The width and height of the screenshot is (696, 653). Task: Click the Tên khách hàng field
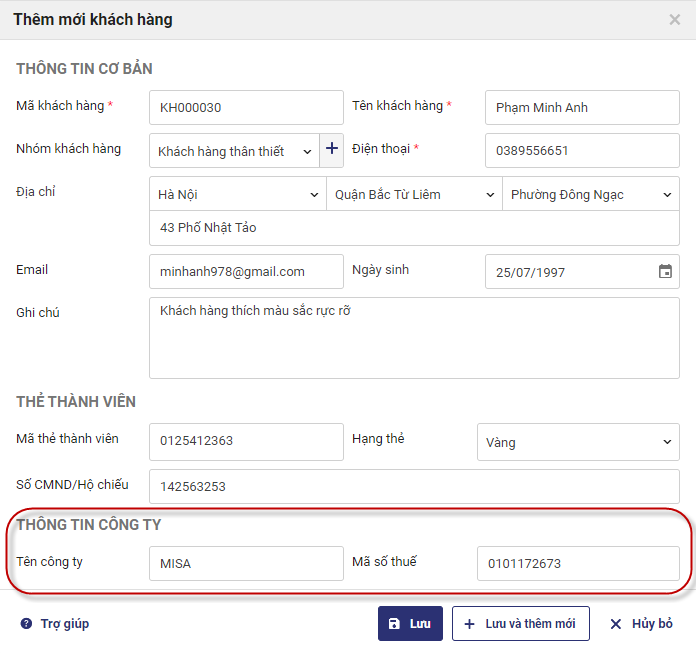[581, 108]
